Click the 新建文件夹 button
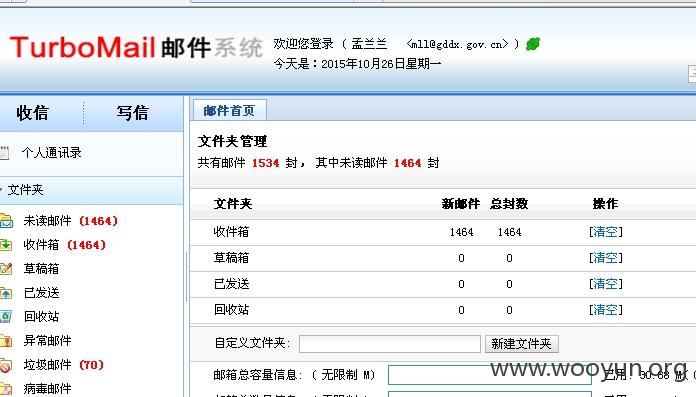The height and width of the screenshot is (397, 696). tap(522, 344)
